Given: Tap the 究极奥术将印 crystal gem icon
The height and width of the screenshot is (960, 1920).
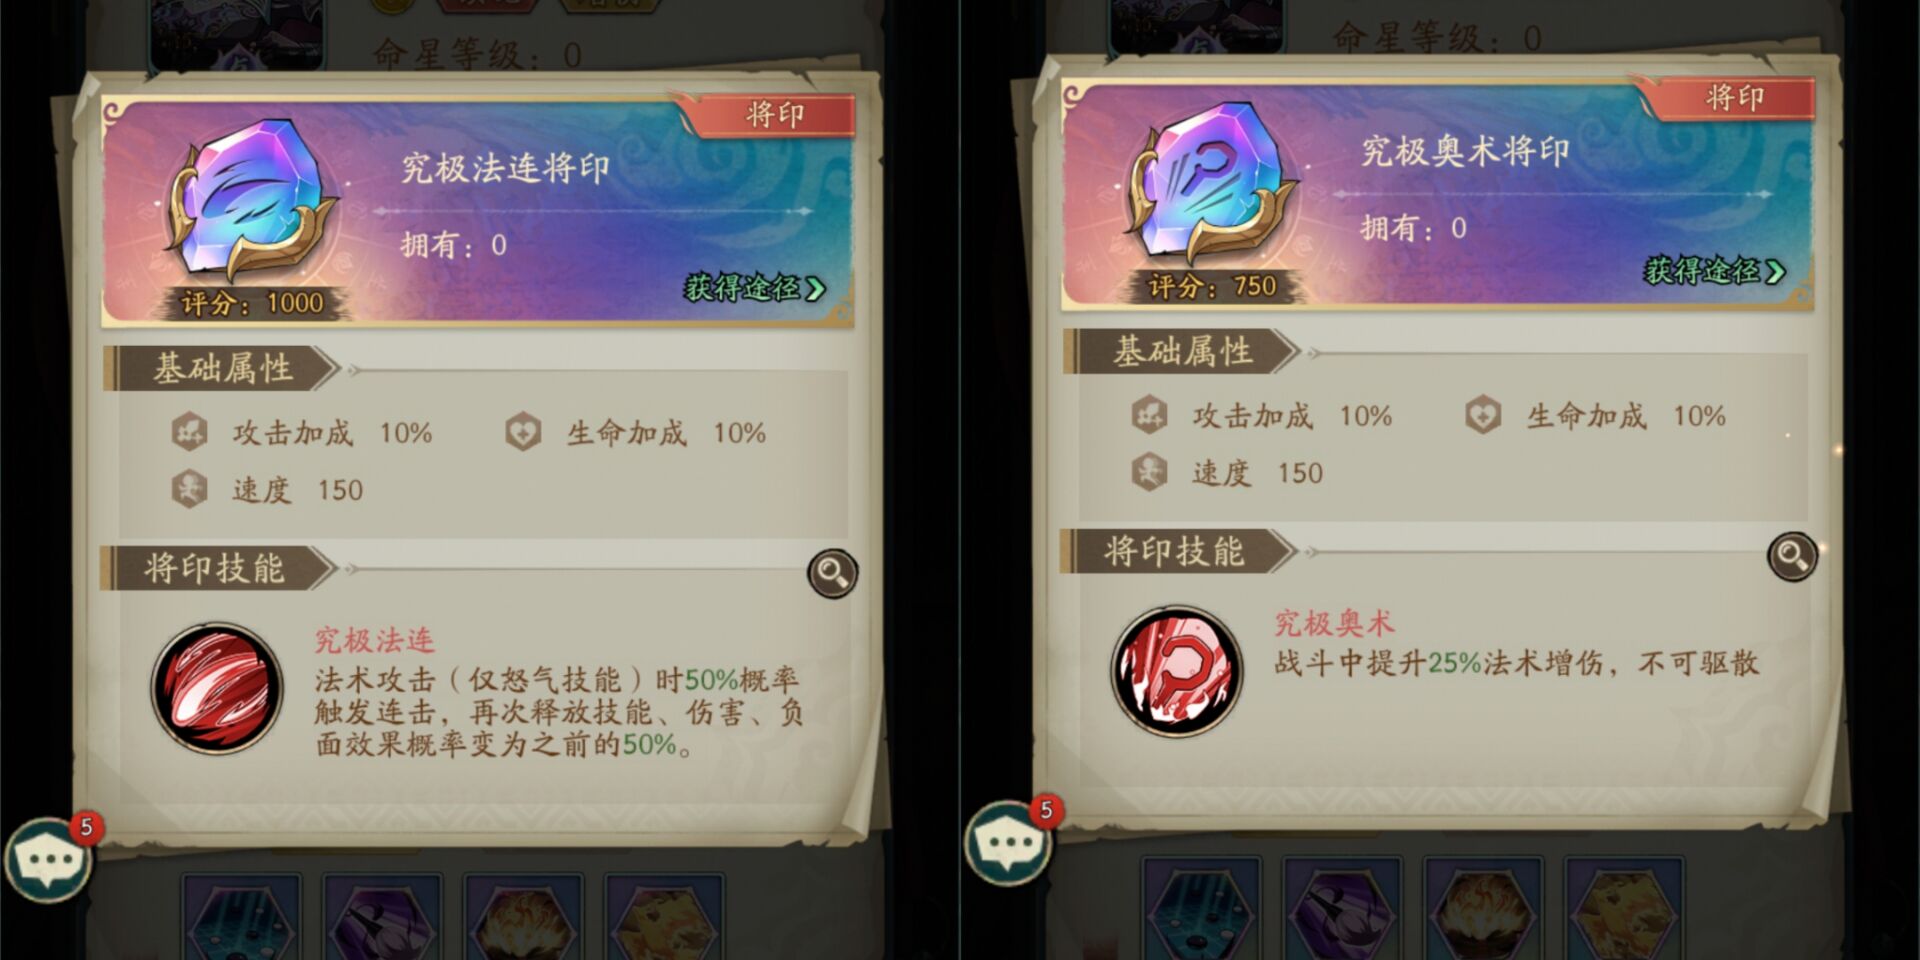Looking at the screenshot, I should [1212, 183].
